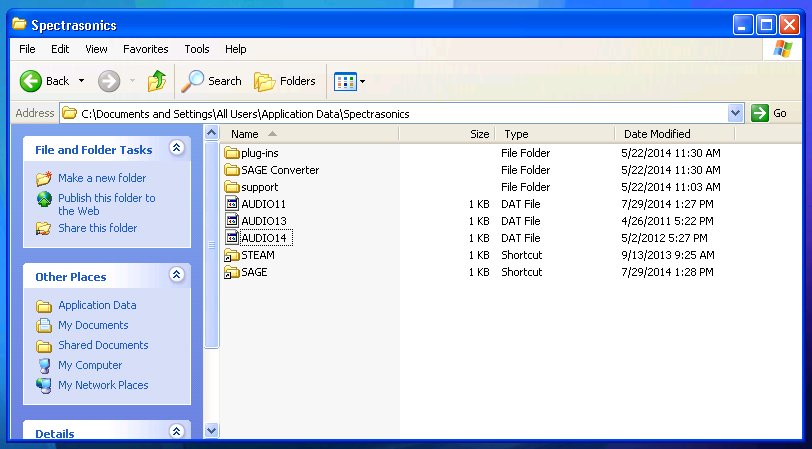Viewport: 812px width, 449px height.
Task: Open the My Computer link
Action: [90, 366]
